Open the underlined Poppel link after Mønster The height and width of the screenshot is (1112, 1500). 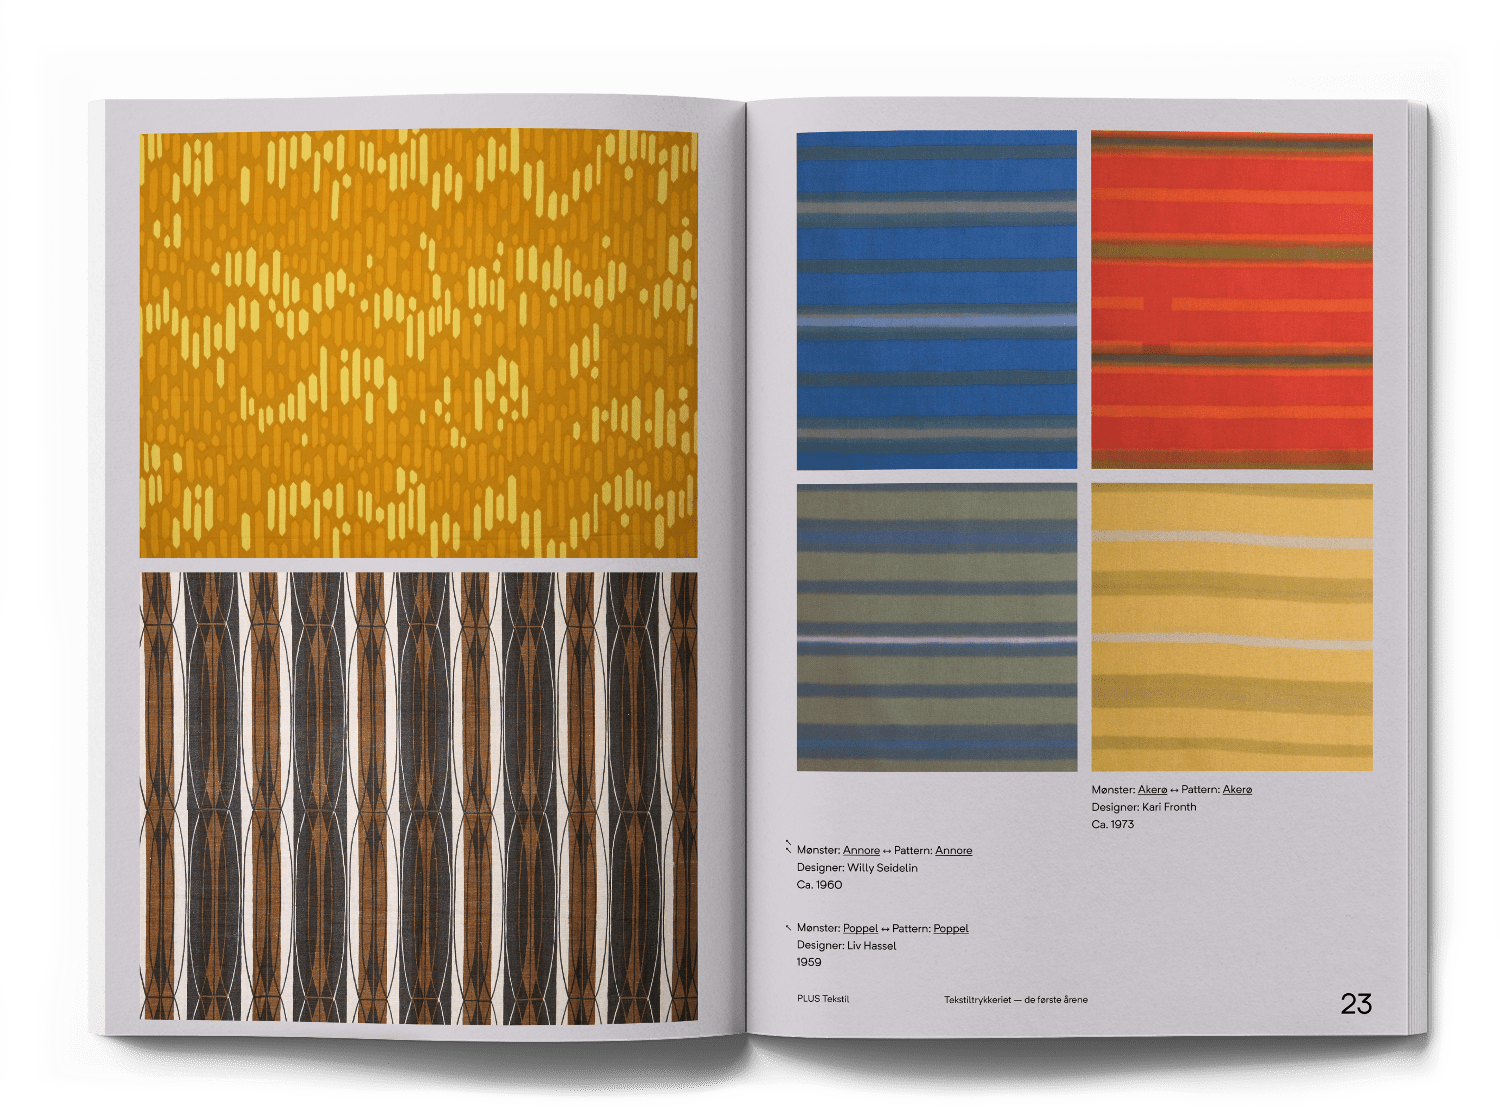[860, 929]
